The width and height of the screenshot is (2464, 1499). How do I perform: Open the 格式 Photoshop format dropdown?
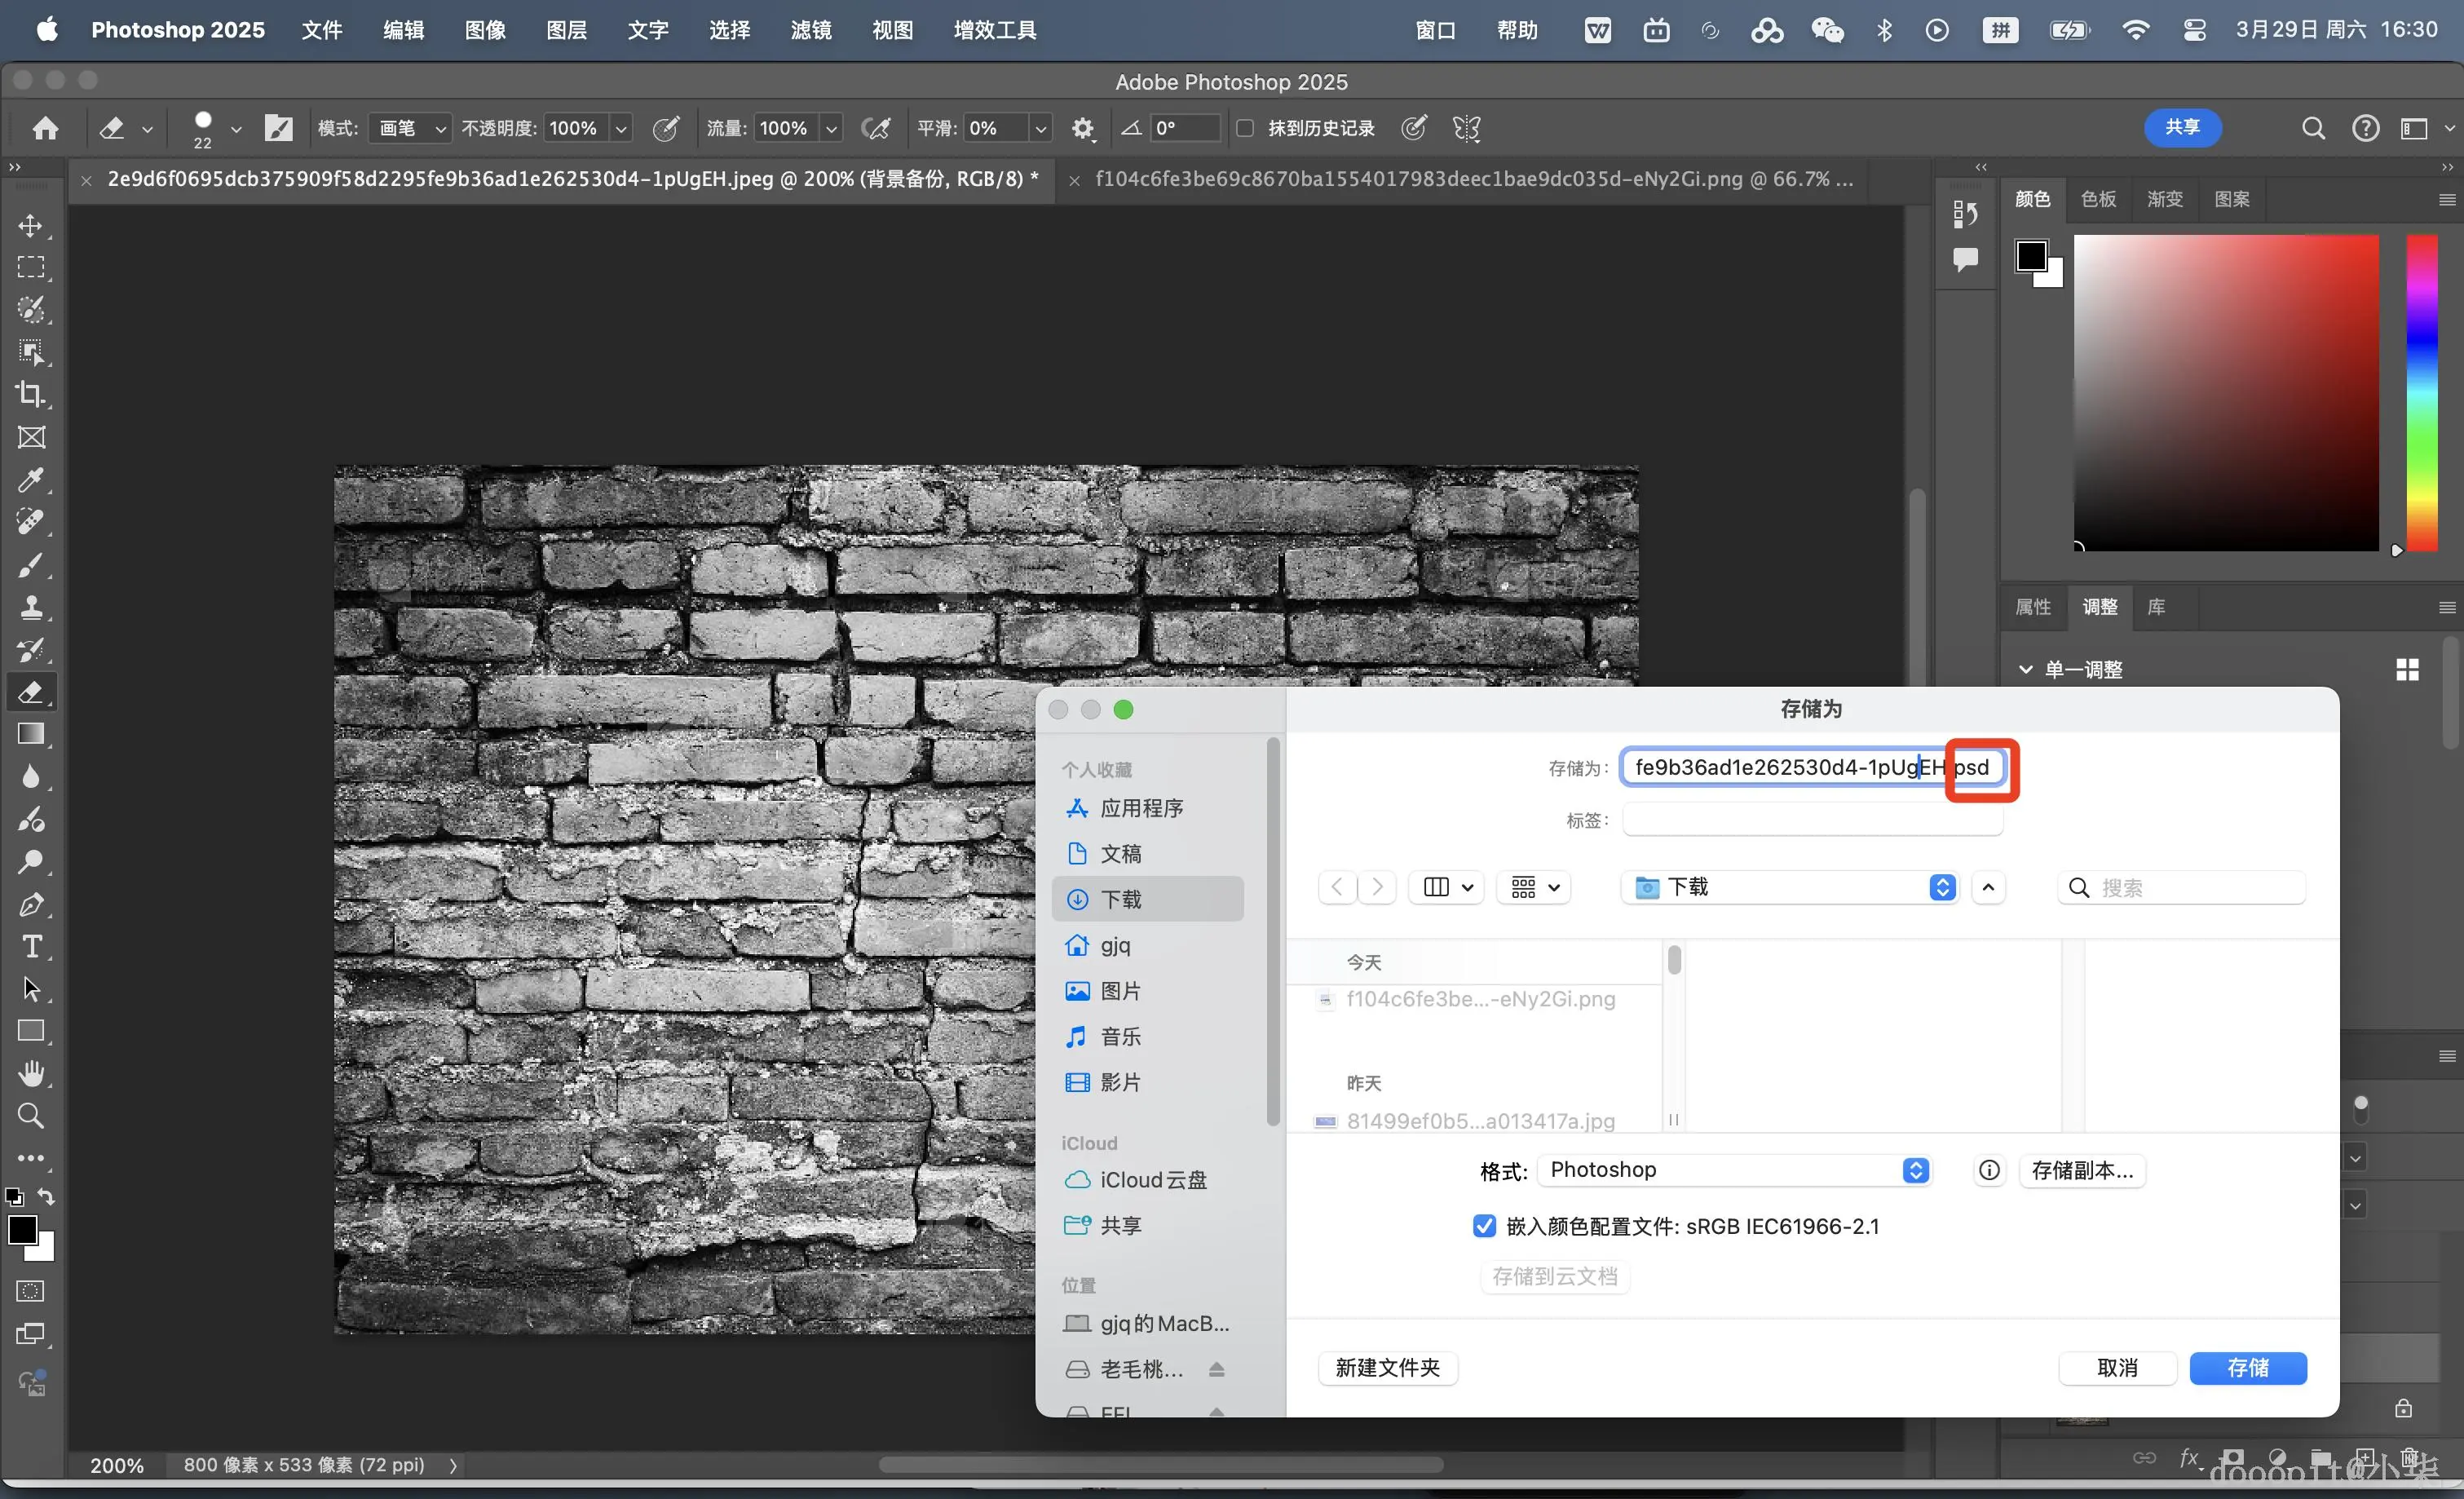coord(1734,1170)
